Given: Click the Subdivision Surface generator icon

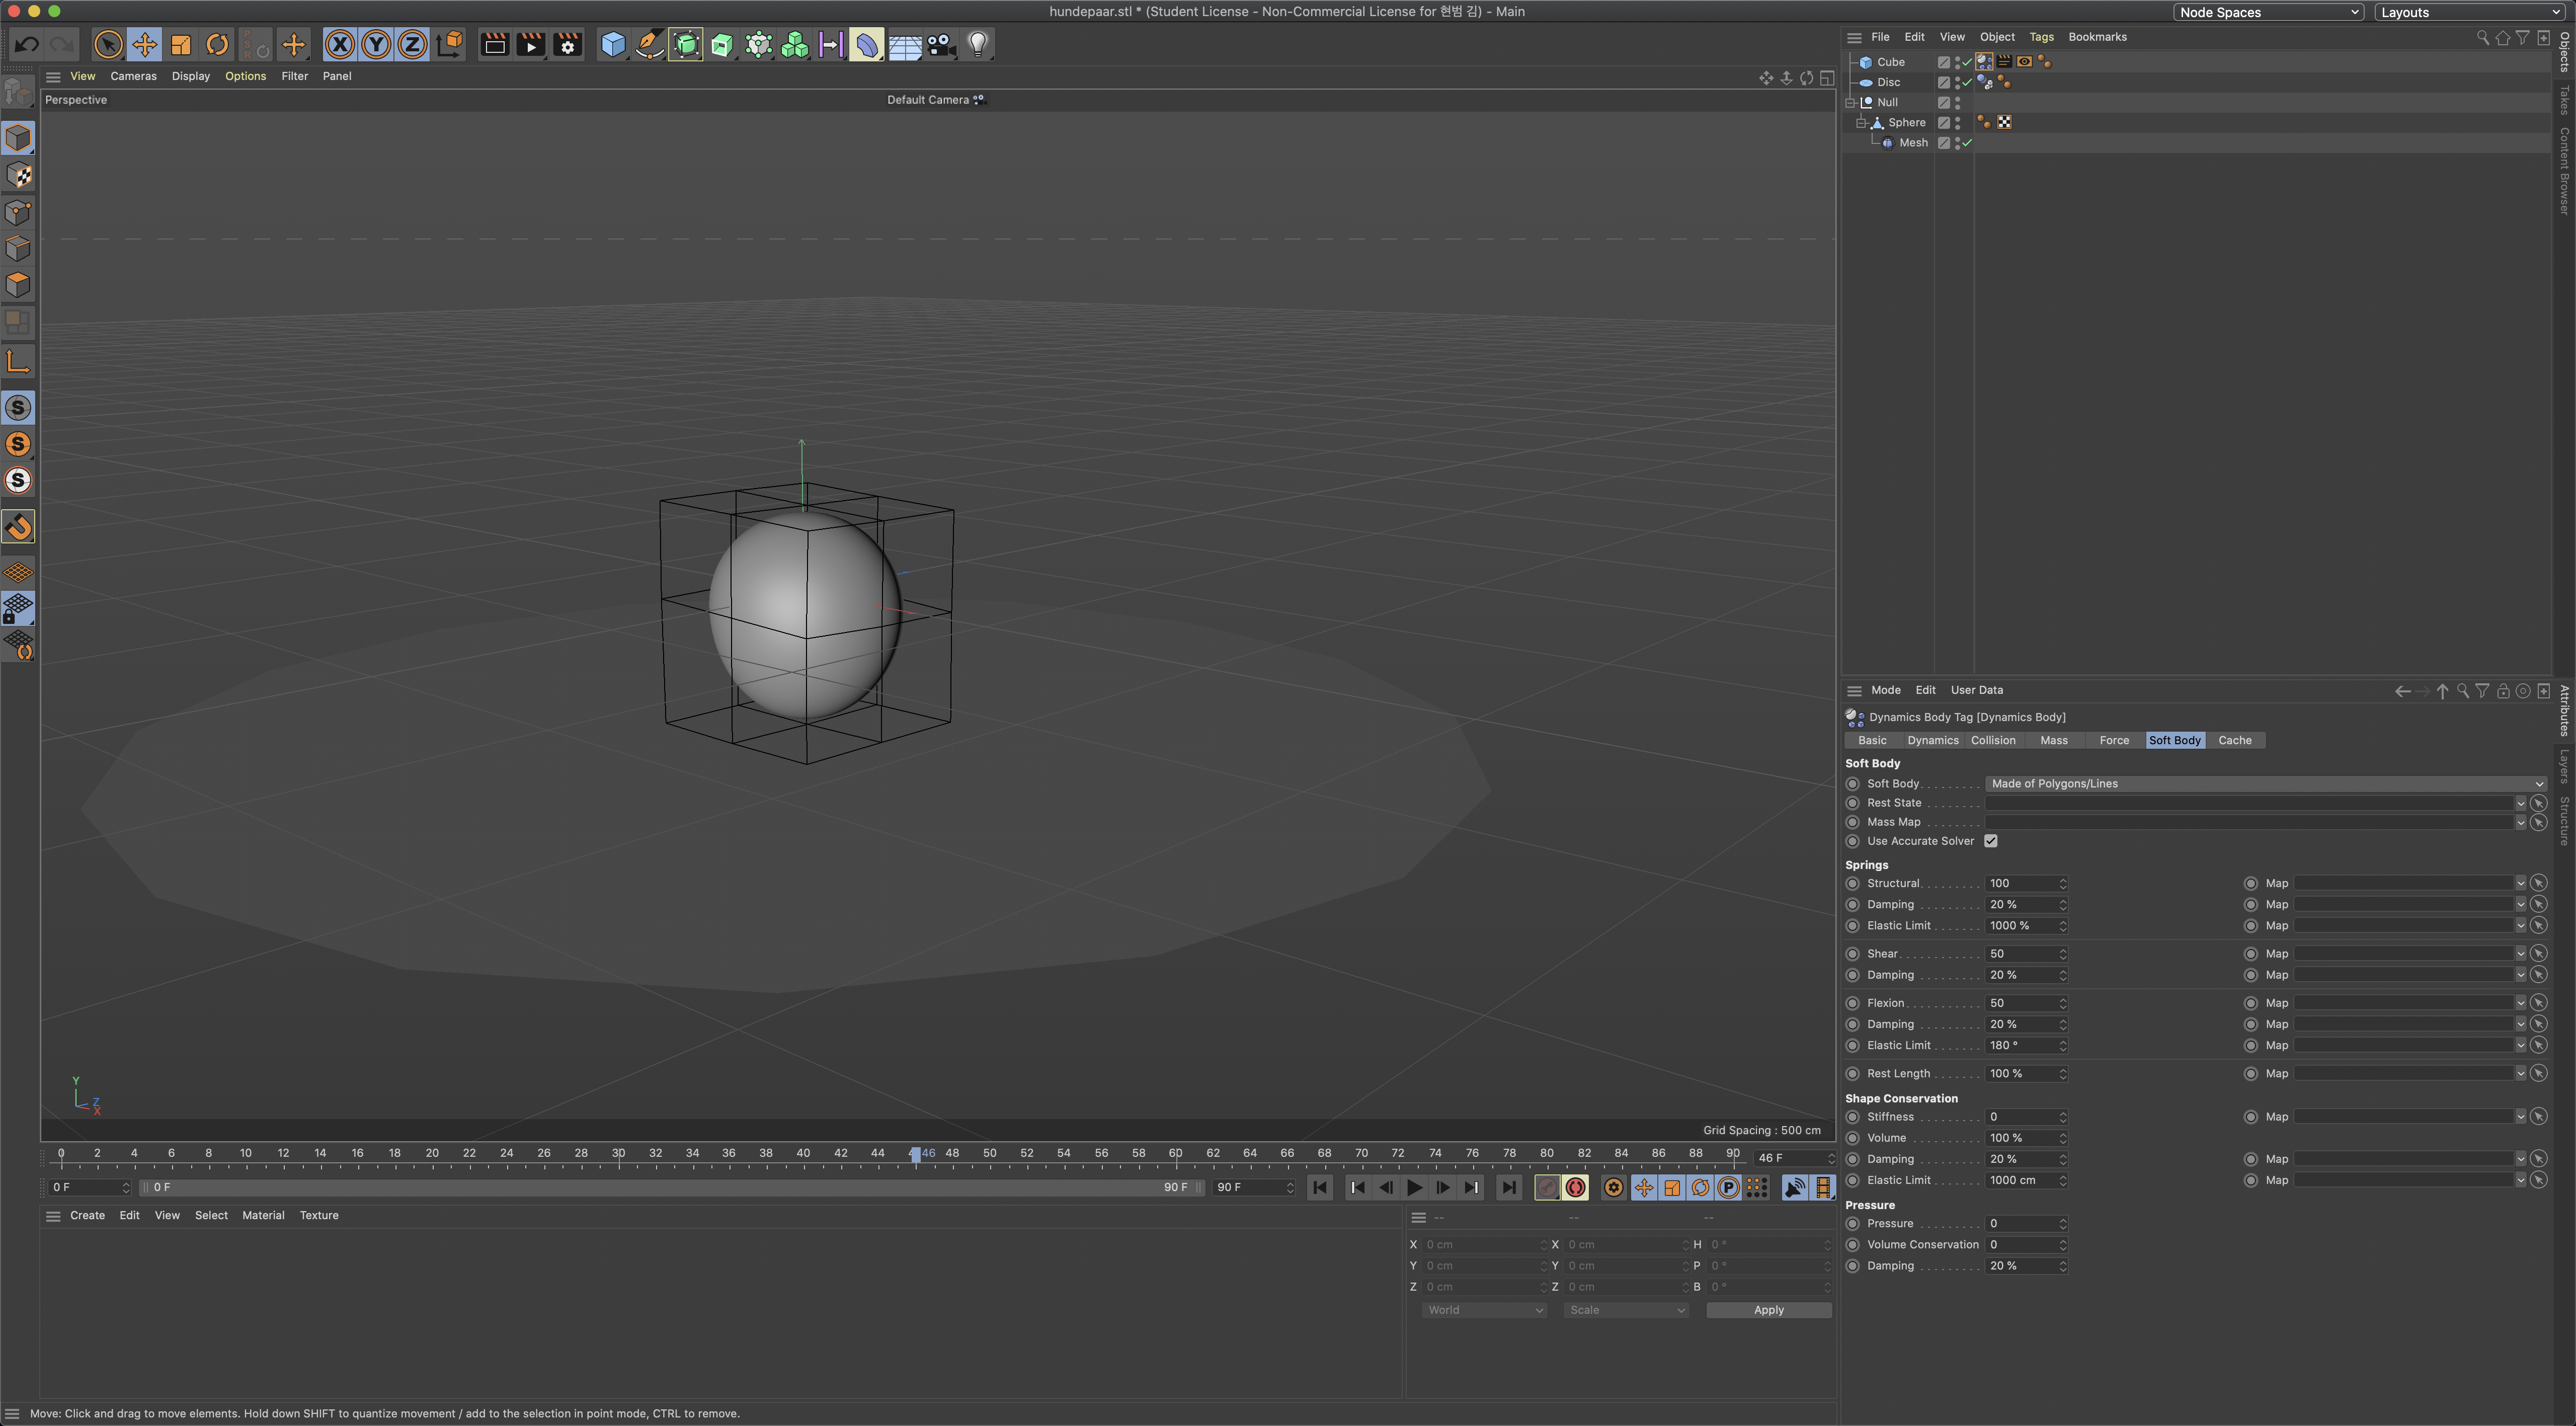Looking at the screenshot, I should pyautogui.click(x=686, y=44).
